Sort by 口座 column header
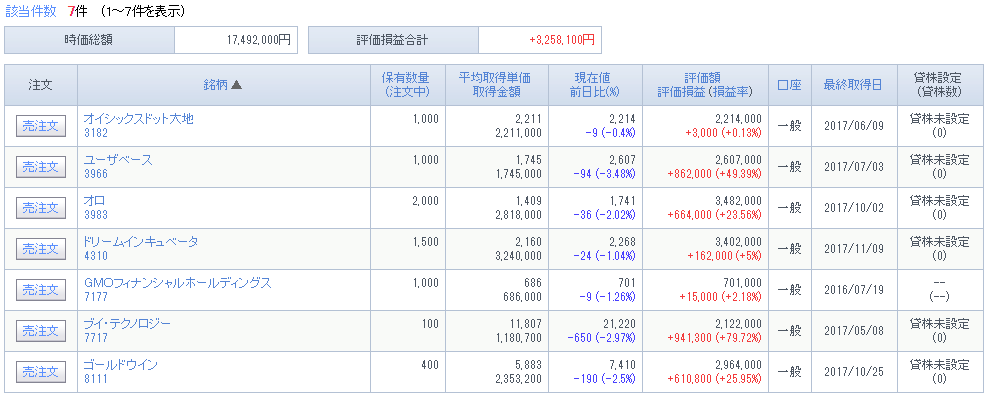Screen dimensions: 988x397 click(x=790, y=85)
